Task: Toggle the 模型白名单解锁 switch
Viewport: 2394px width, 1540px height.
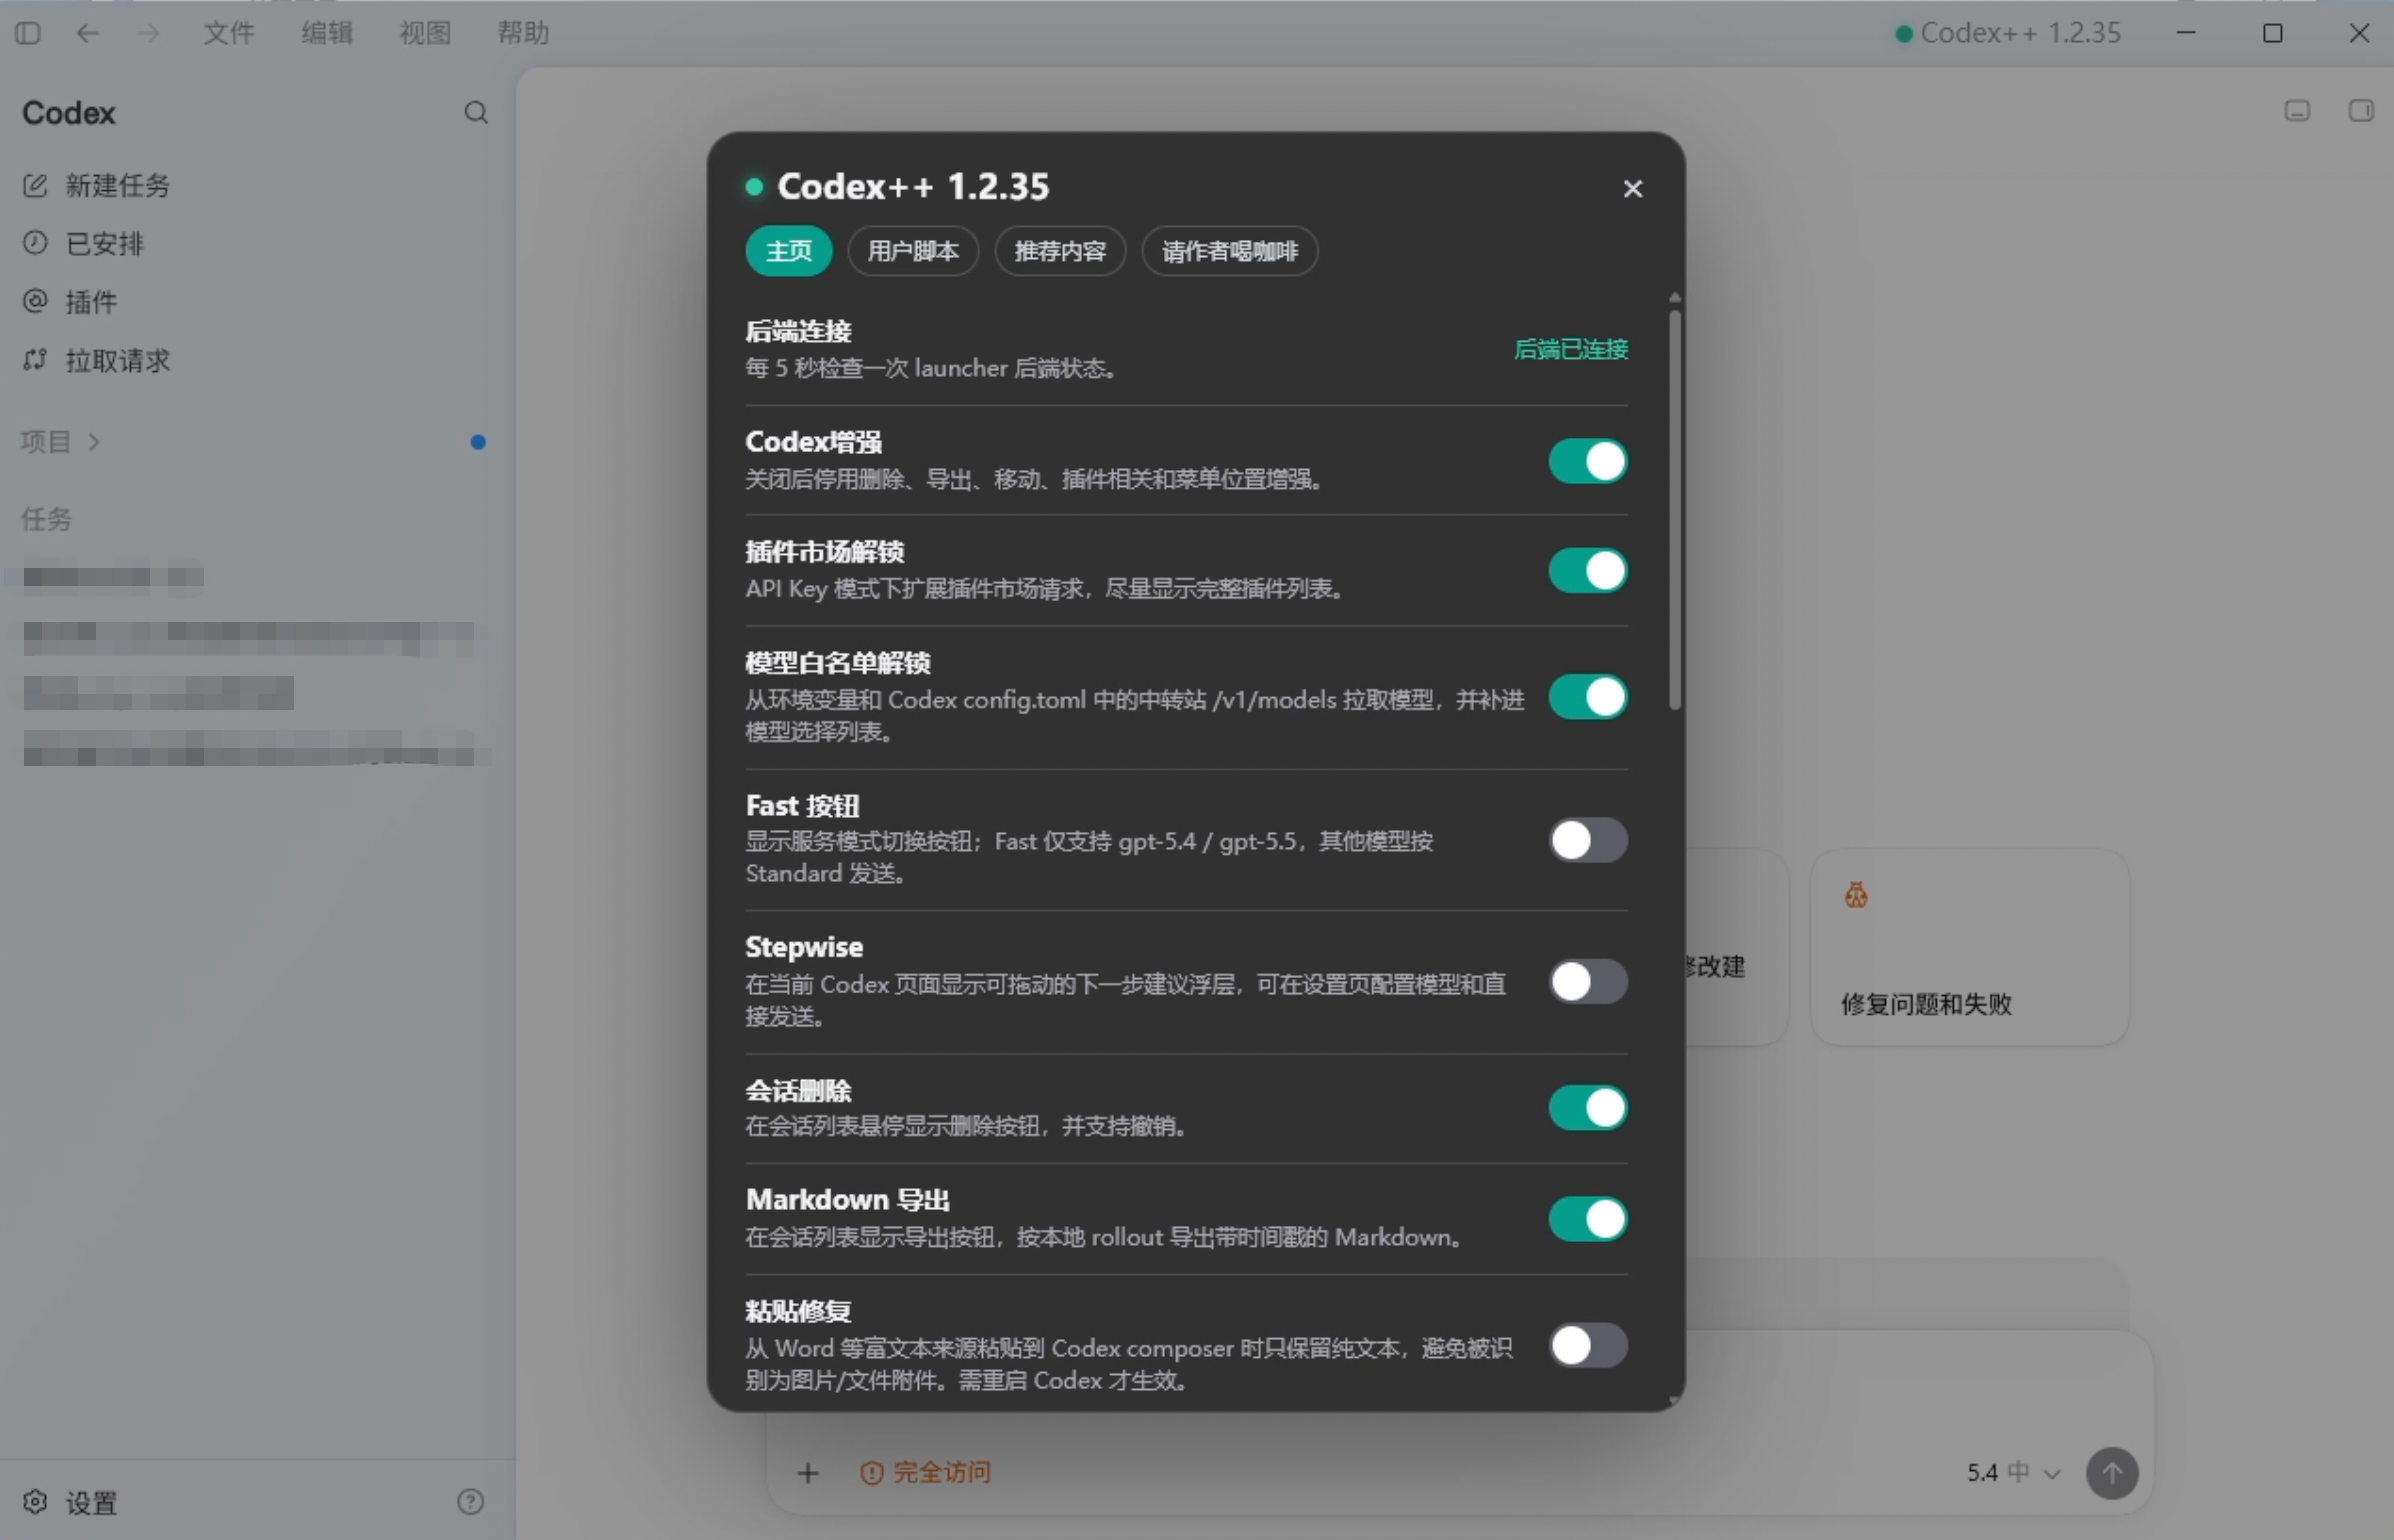Action: (1588, 697)
